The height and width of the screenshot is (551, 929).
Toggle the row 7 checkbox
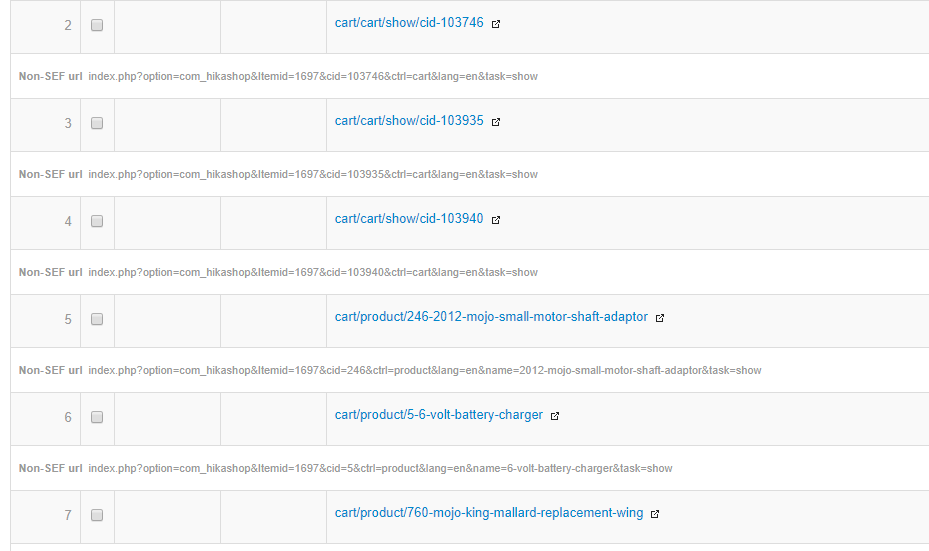(97, 515)
